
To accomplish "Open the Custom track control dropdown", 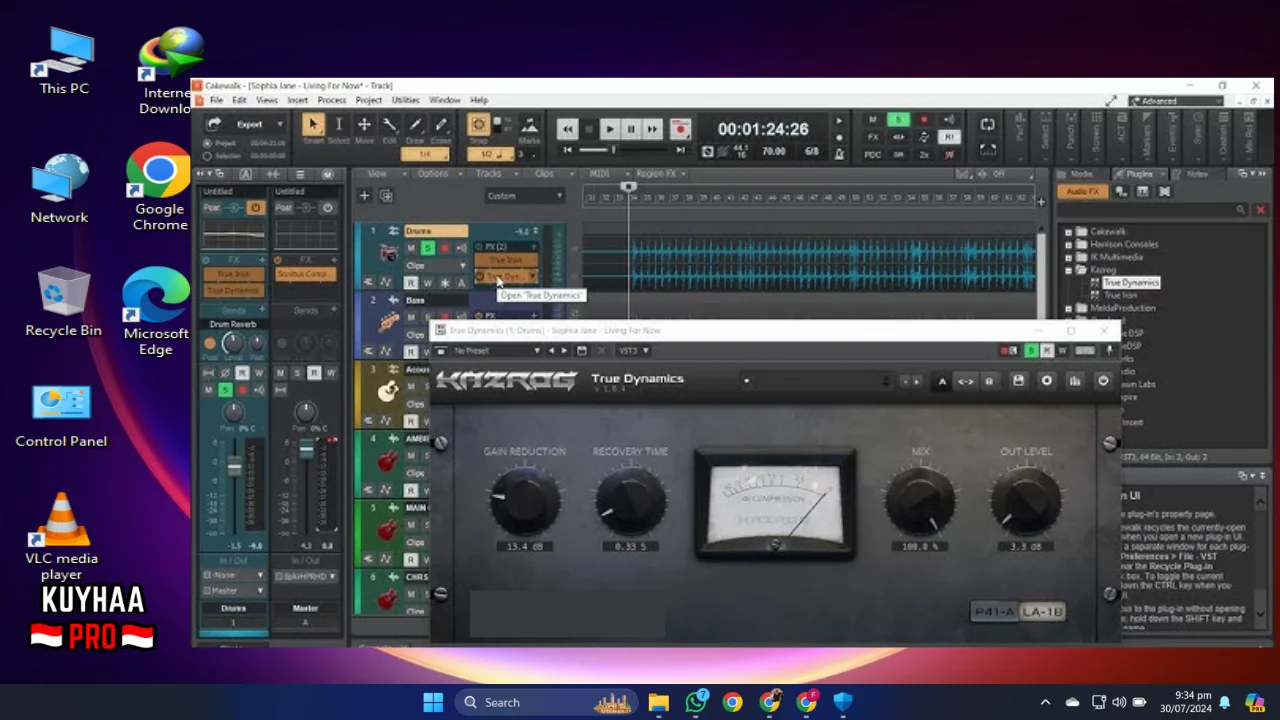I will click(x=525, y=196).
